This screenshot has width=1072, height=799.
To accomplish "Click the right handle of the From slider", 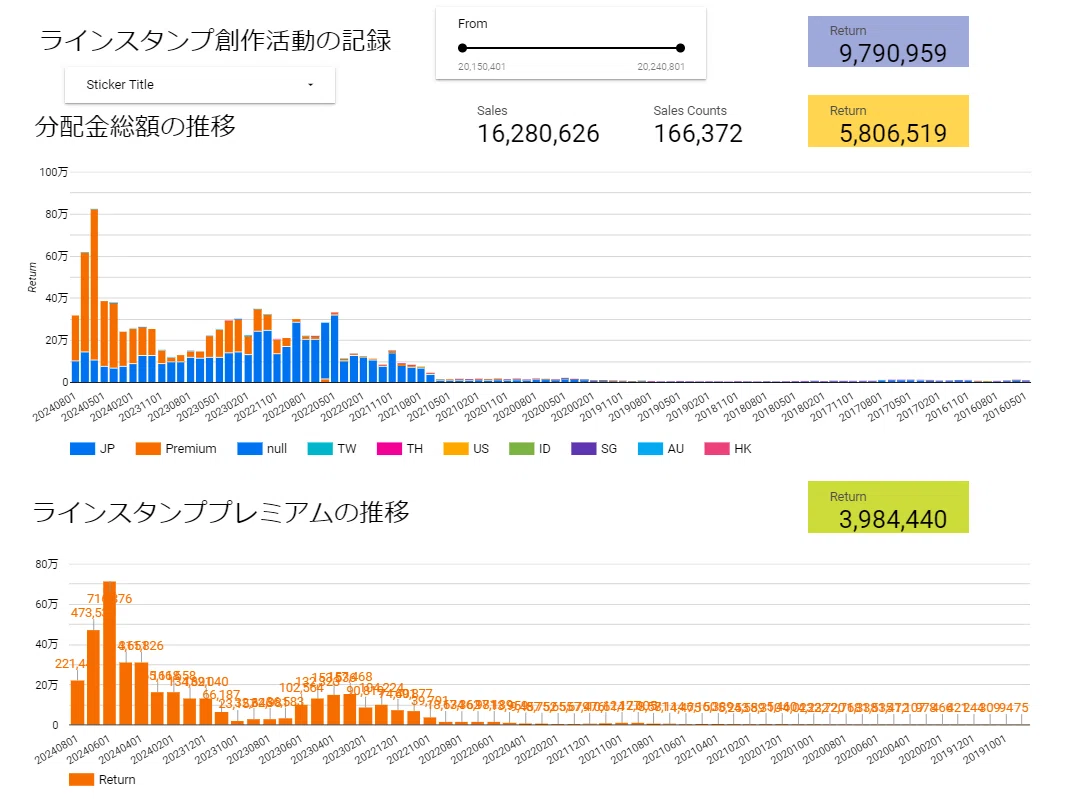I will coord(680,48).
